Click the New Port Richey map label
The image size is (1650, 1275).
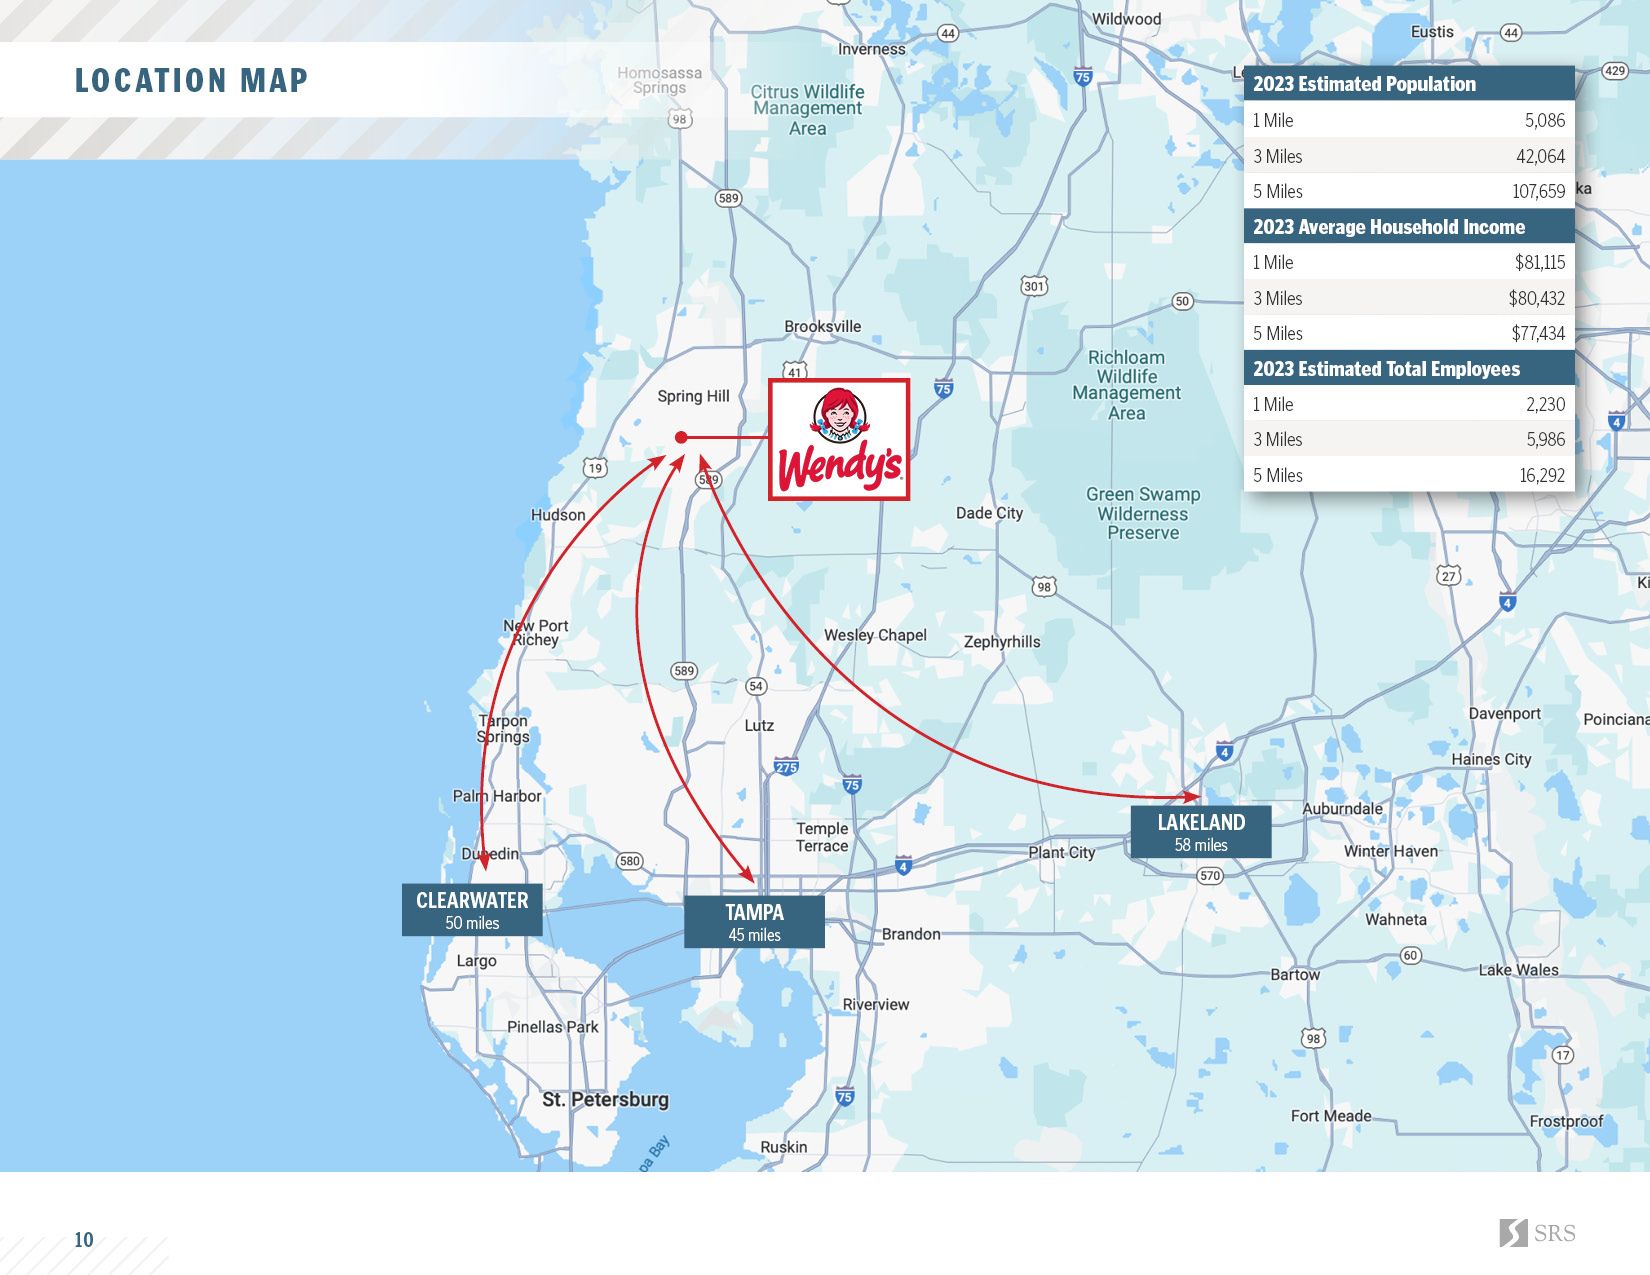click(535, 632)
